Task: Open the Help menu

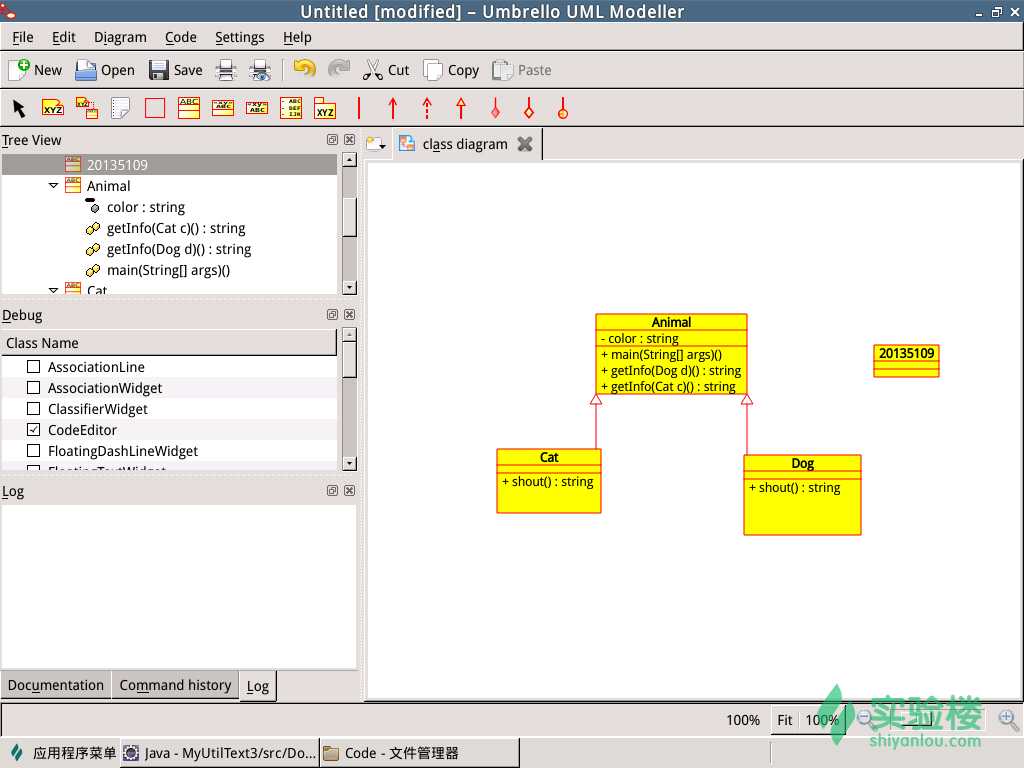Action: [297, 37]
